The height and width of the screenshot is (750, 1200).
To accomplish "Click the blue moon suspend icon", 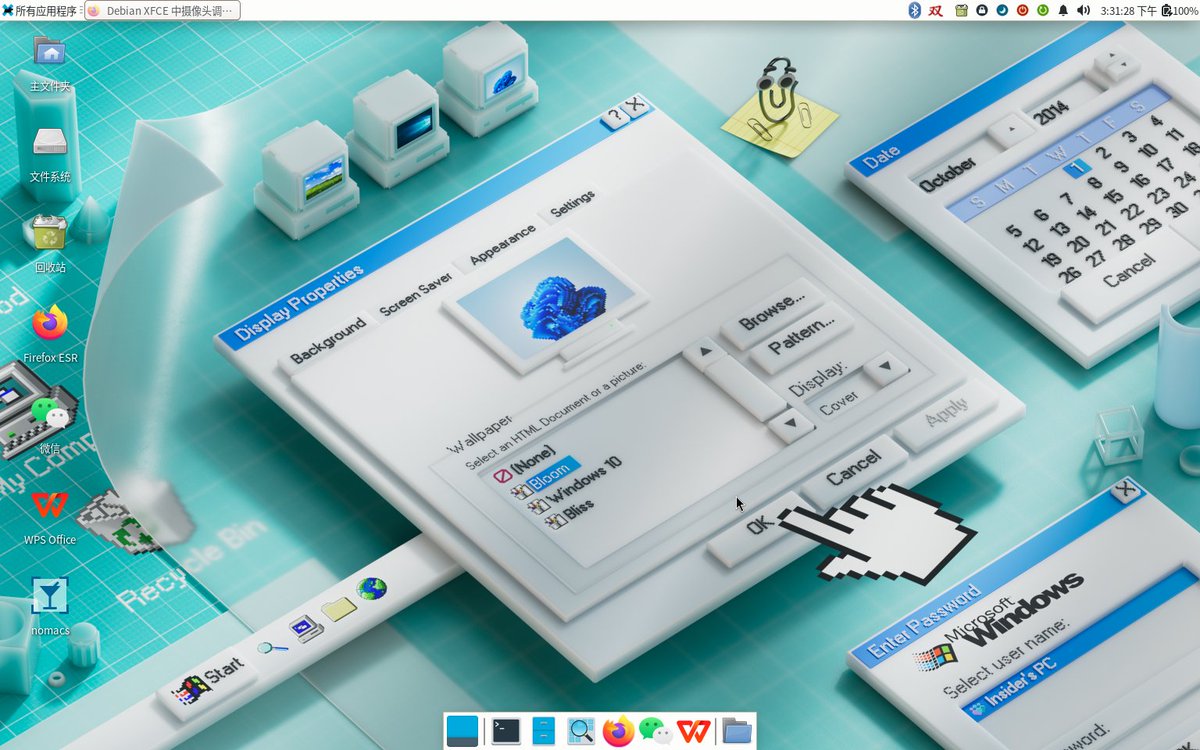I will coord(1002,10).
